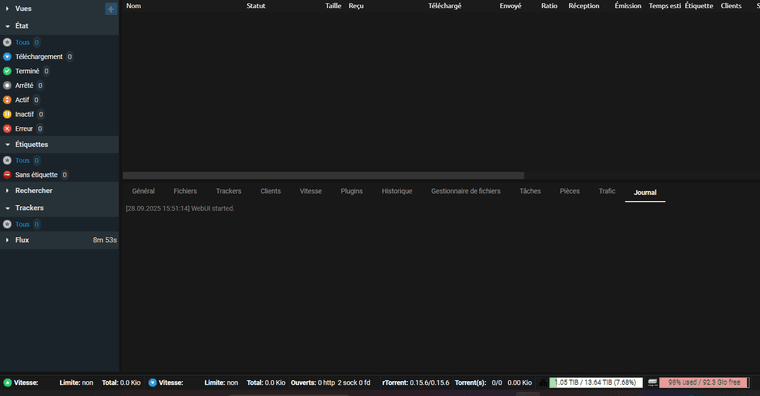Open the Gestionnaire de fichiers tab
This screenshot has height=396, width=760.
tap(466, 191)
